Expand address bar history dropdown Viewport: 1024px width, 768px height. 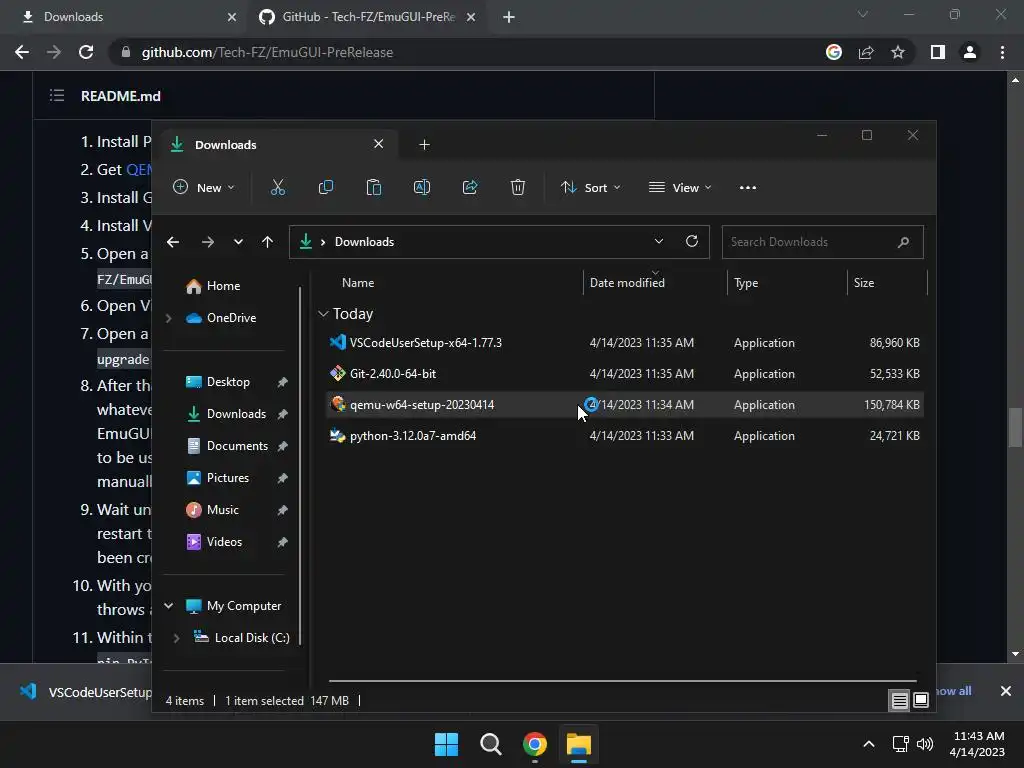coord(659,241)
